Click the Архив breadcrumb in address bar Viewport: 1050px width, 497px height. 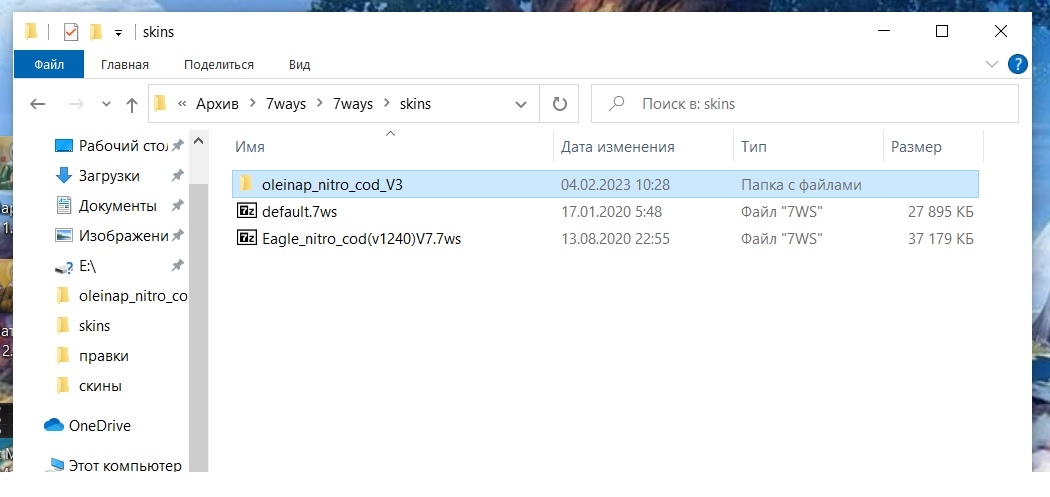219,104
